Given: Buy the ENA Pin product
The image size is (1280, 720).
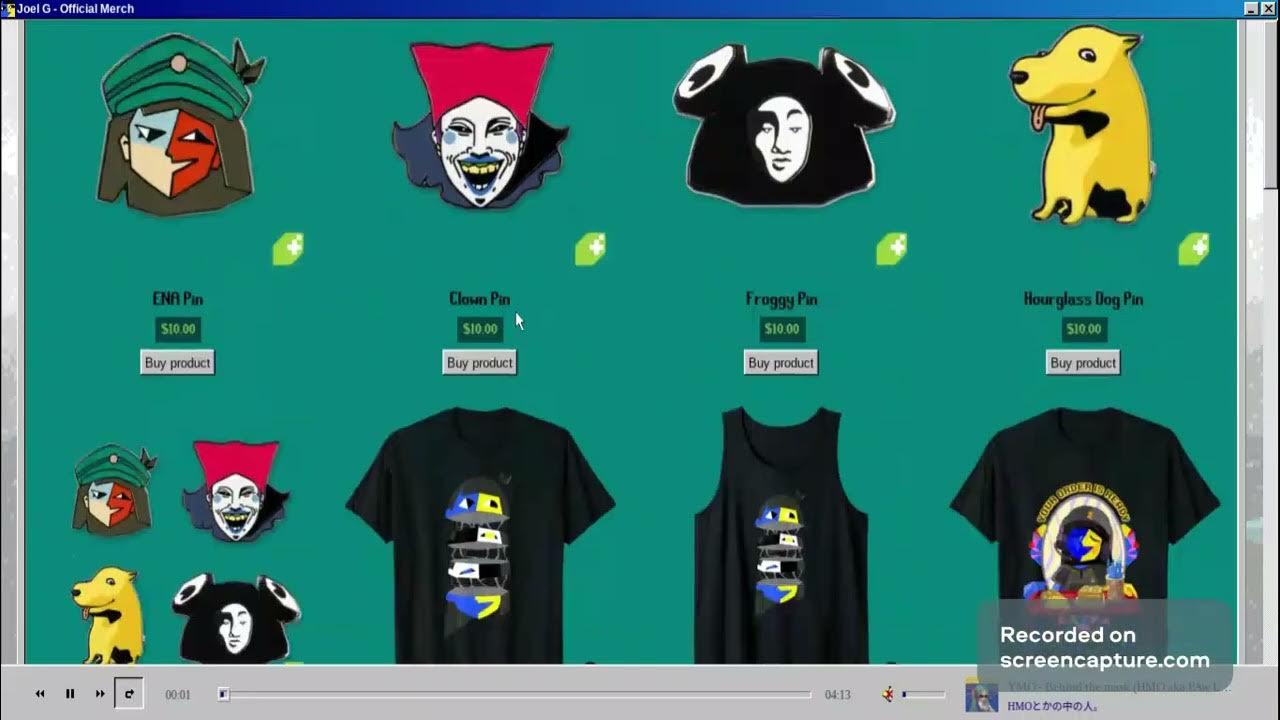Looking at the screenshot, I should point(178,363).
